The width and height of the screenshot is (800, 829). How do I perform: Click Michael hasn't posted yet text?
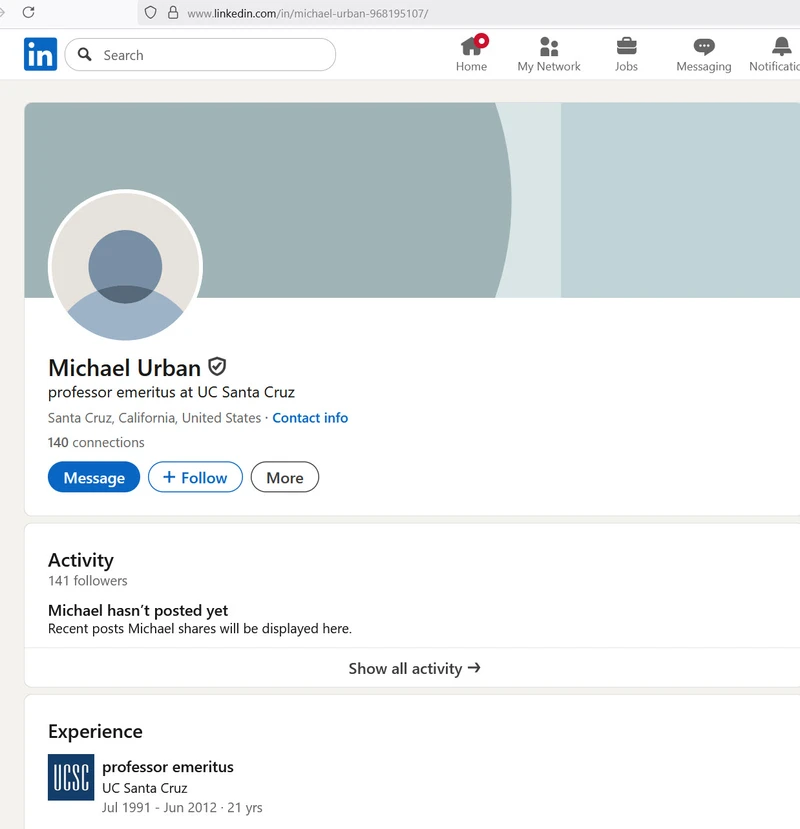[x=138, y=610]
